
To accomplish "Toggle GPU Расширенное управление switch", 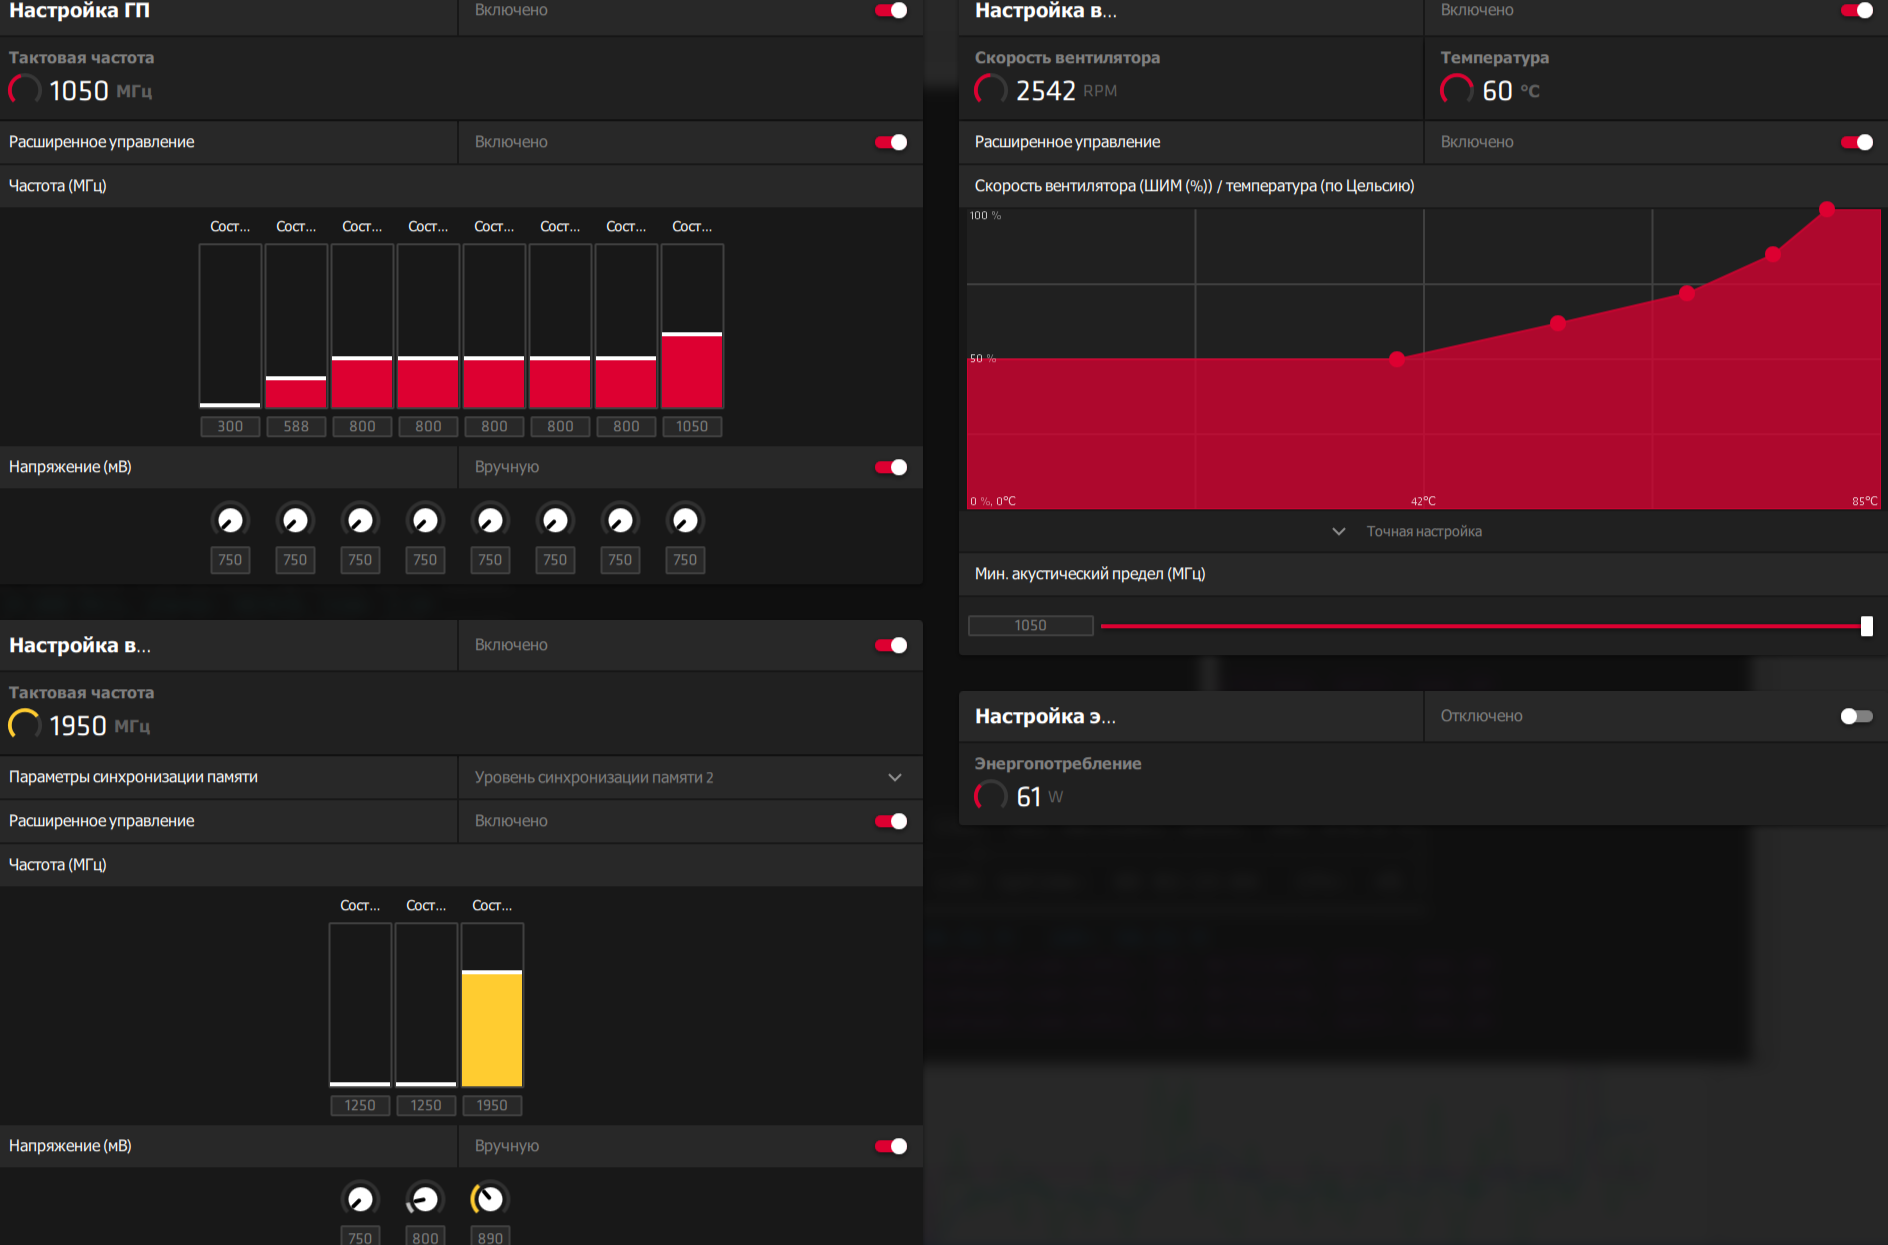I will pos(891,142).
